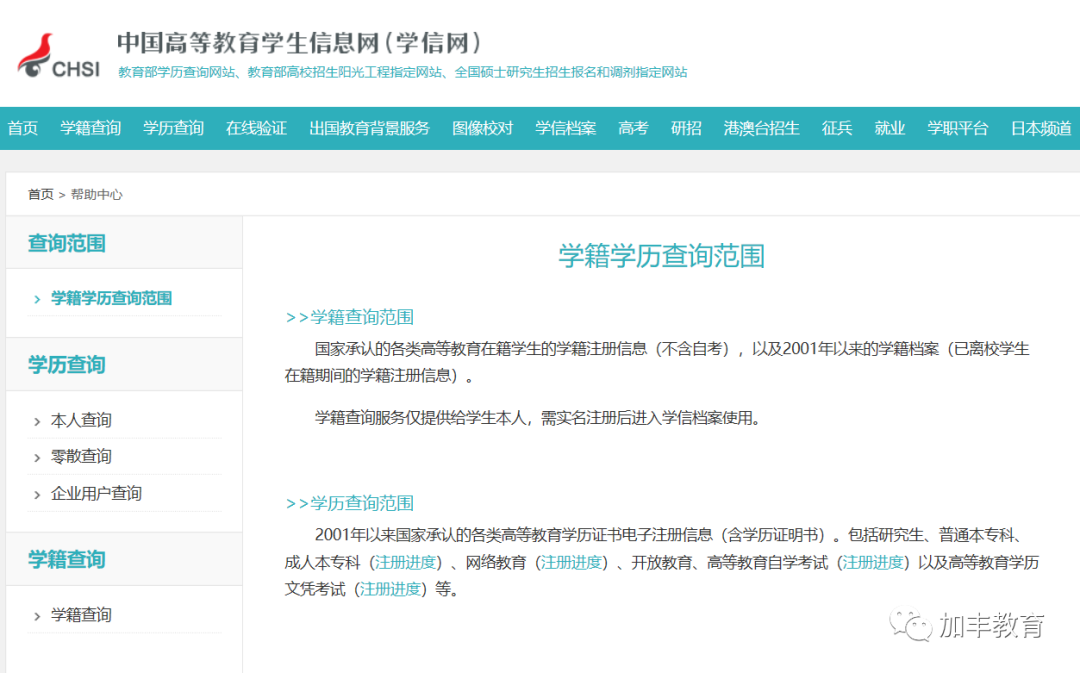Go to 就业 via the top navigation
Screen dimensions: 1080x673
889,128
